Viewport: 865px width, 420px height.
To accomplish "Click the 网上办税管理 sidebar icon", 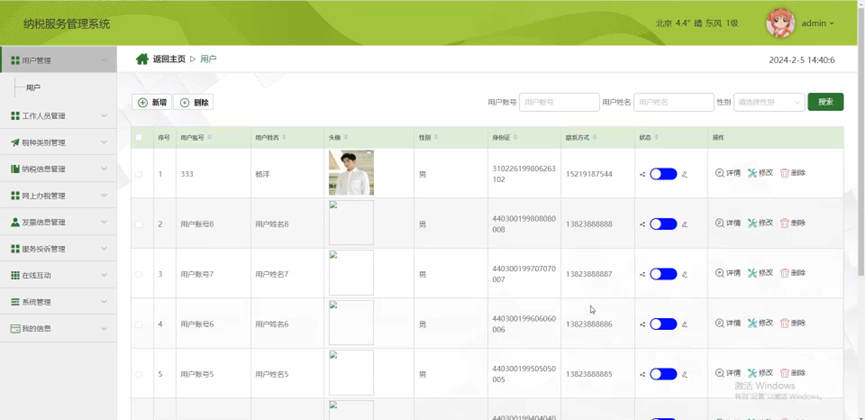I will 15,196.
